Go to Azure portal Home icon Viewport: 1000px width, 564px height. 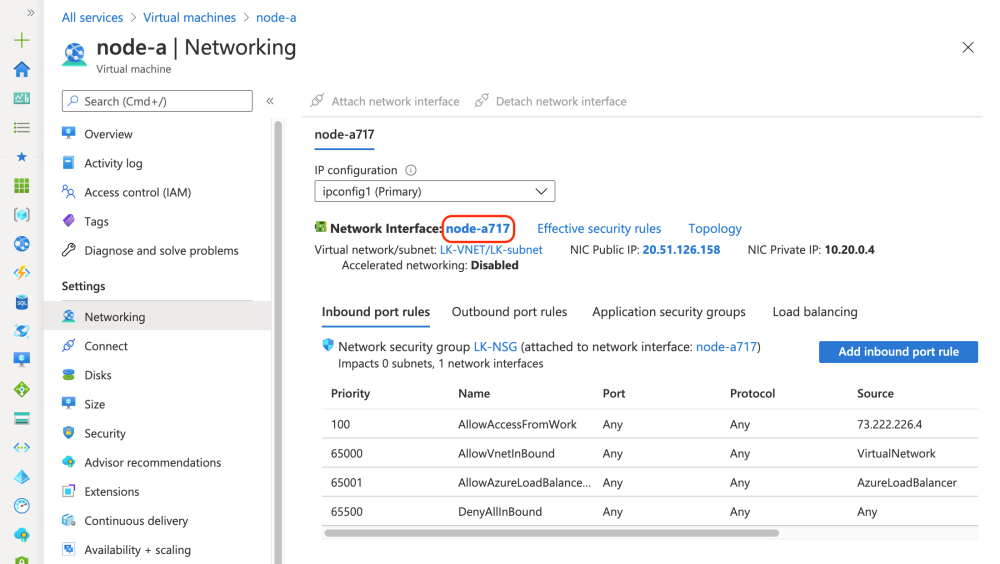click(x=22, y=70)
